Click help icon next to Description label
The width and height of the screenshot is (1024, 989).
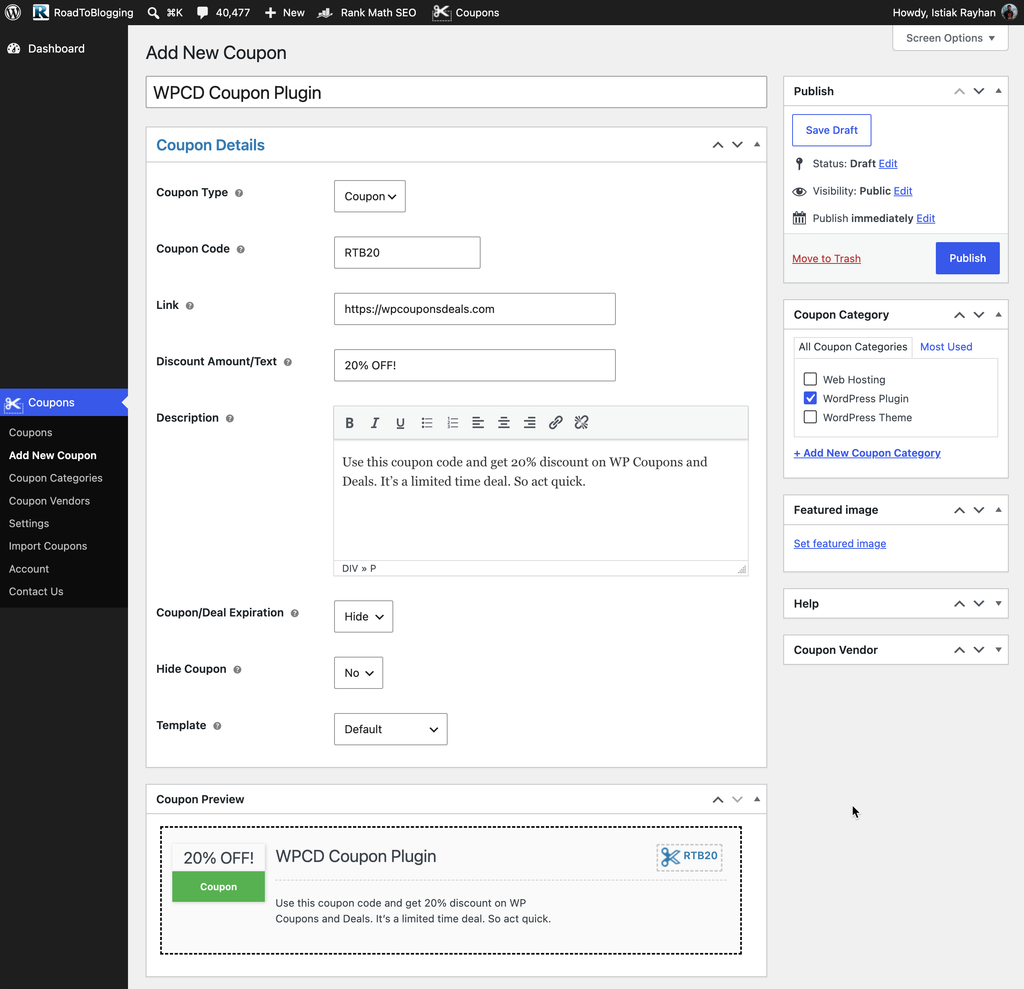(x=230, y=419)
